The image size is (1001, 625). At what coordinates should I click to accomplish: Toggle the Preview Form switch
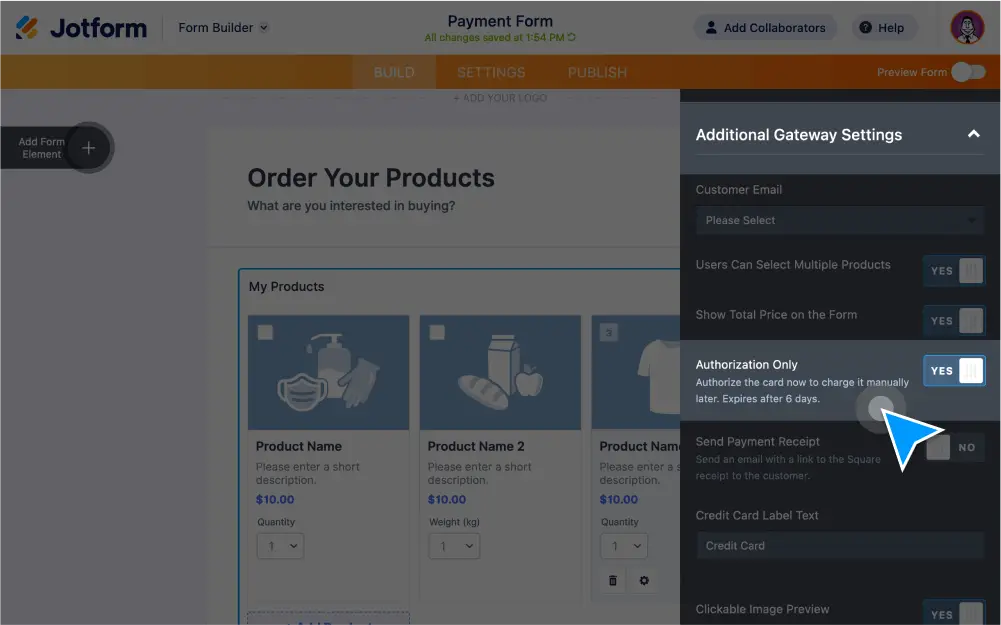[966, 72]
